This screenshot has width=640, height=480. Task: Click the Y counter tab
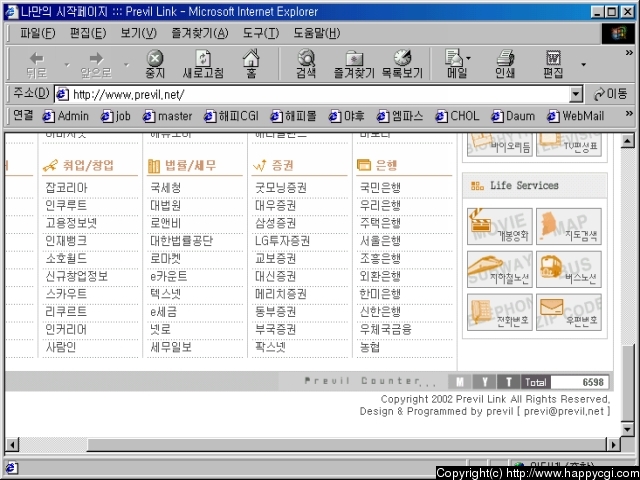pos(484,382)
